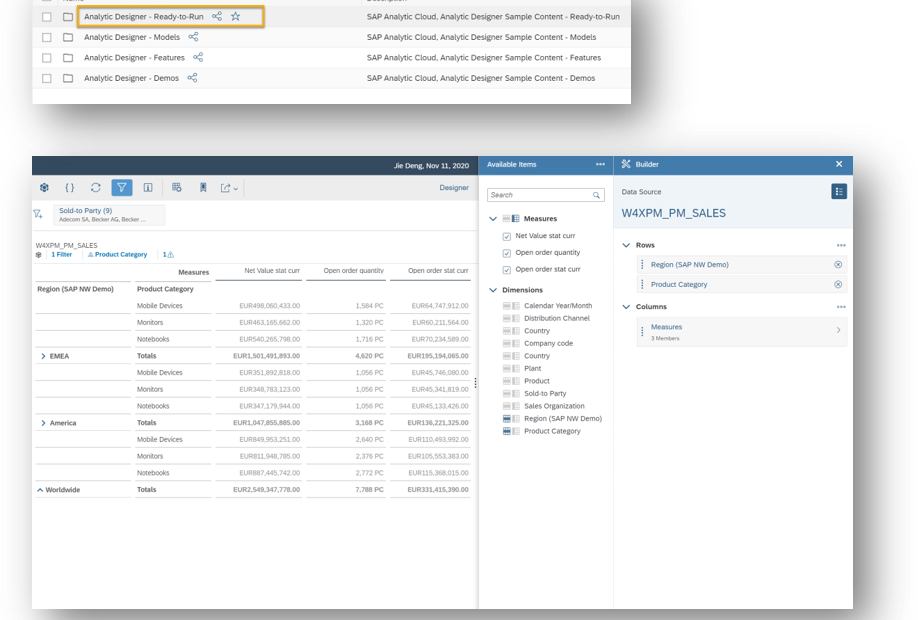Select Sales Organization in the Dimensions list
The height and width of the screenshot is (620, 918).
[554, 406]
